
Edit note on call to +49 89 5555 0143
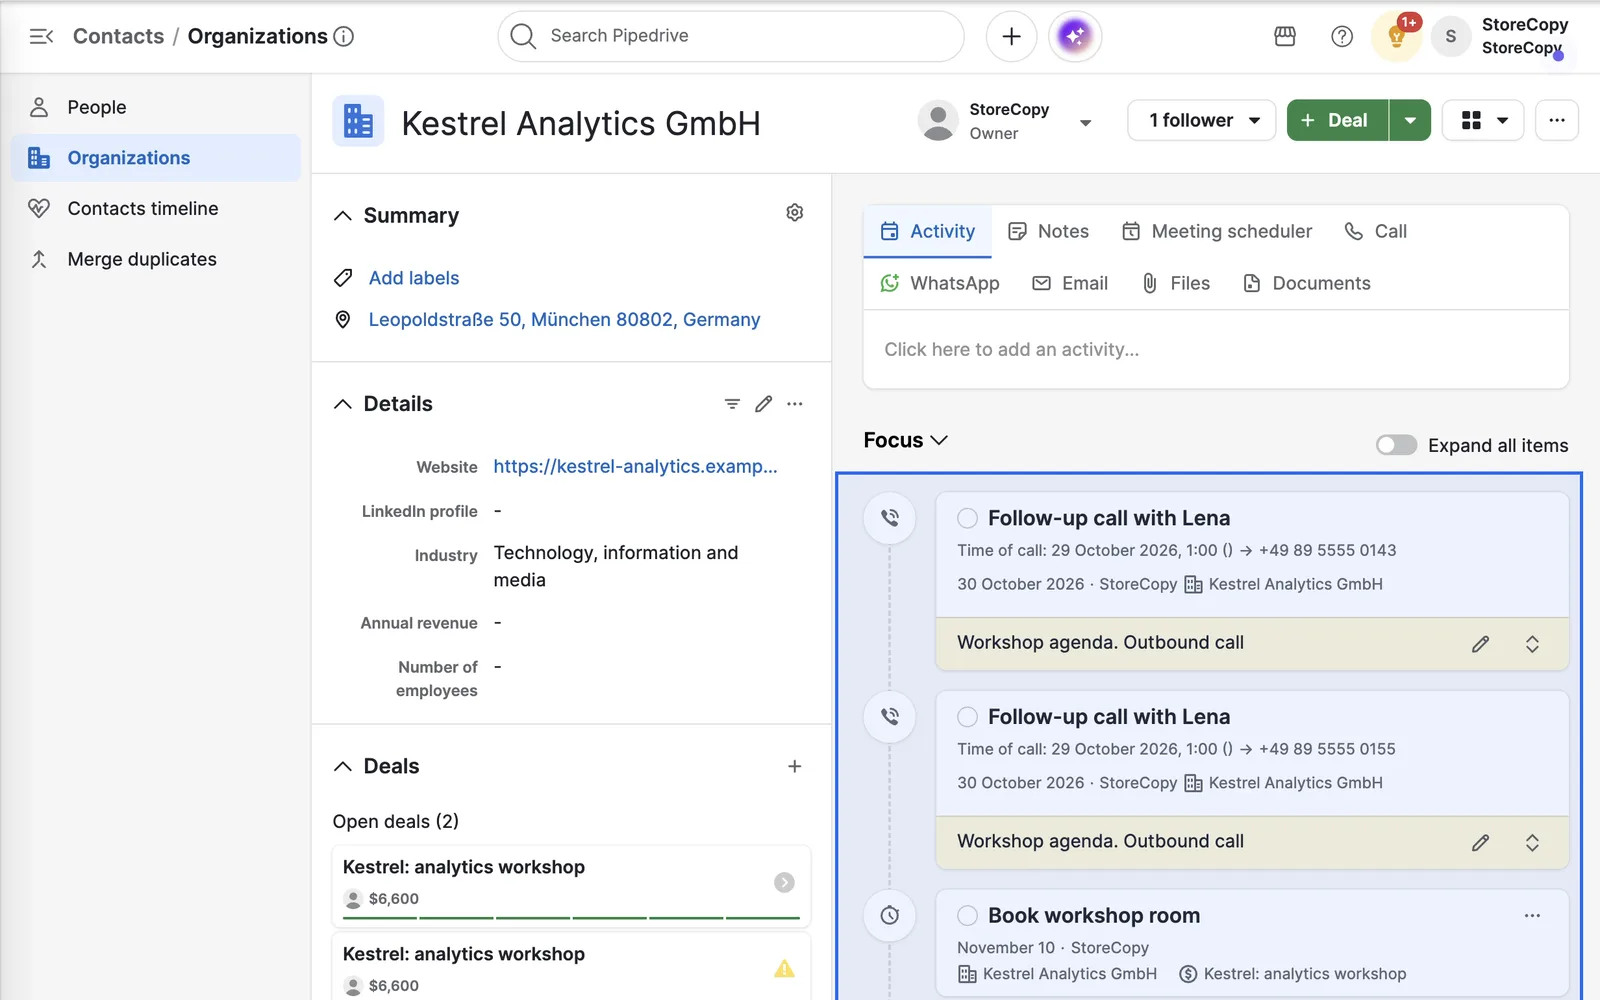coord(1481,644)
